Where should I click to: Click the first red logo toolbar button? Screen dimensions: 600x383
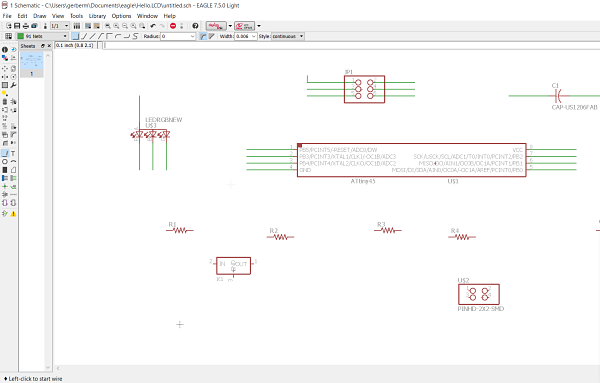pos(216,26)
